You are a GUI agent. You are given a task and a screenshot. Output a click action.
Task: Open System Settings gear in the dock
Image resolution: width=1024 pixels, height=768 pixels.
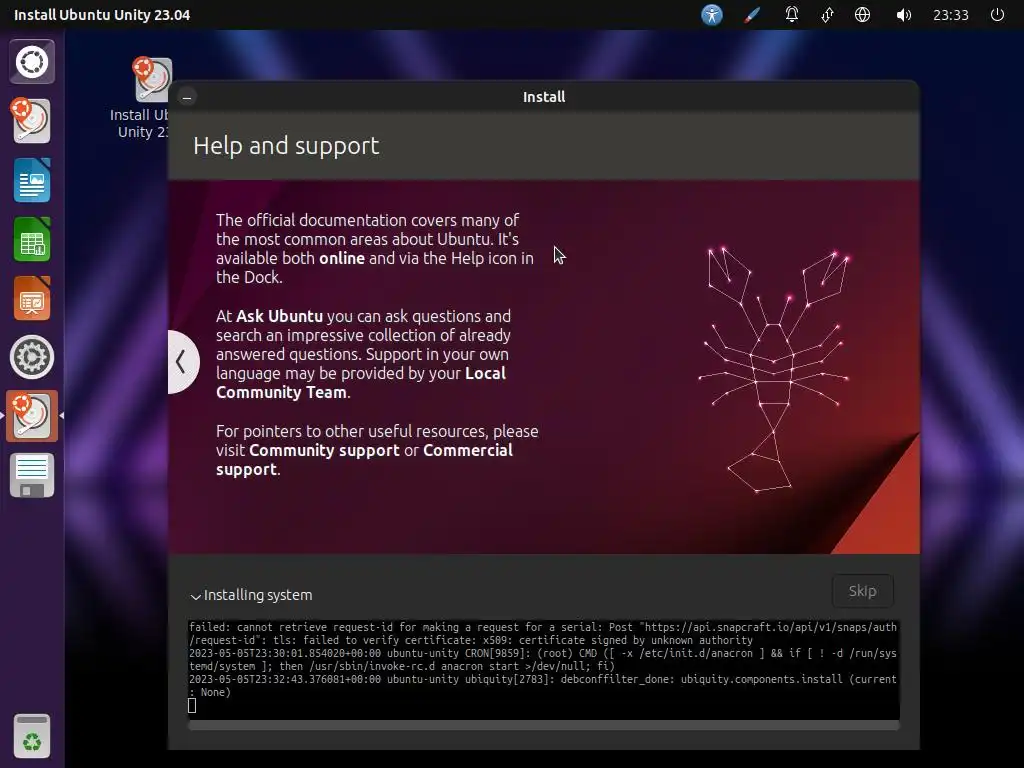pos(32,357)
